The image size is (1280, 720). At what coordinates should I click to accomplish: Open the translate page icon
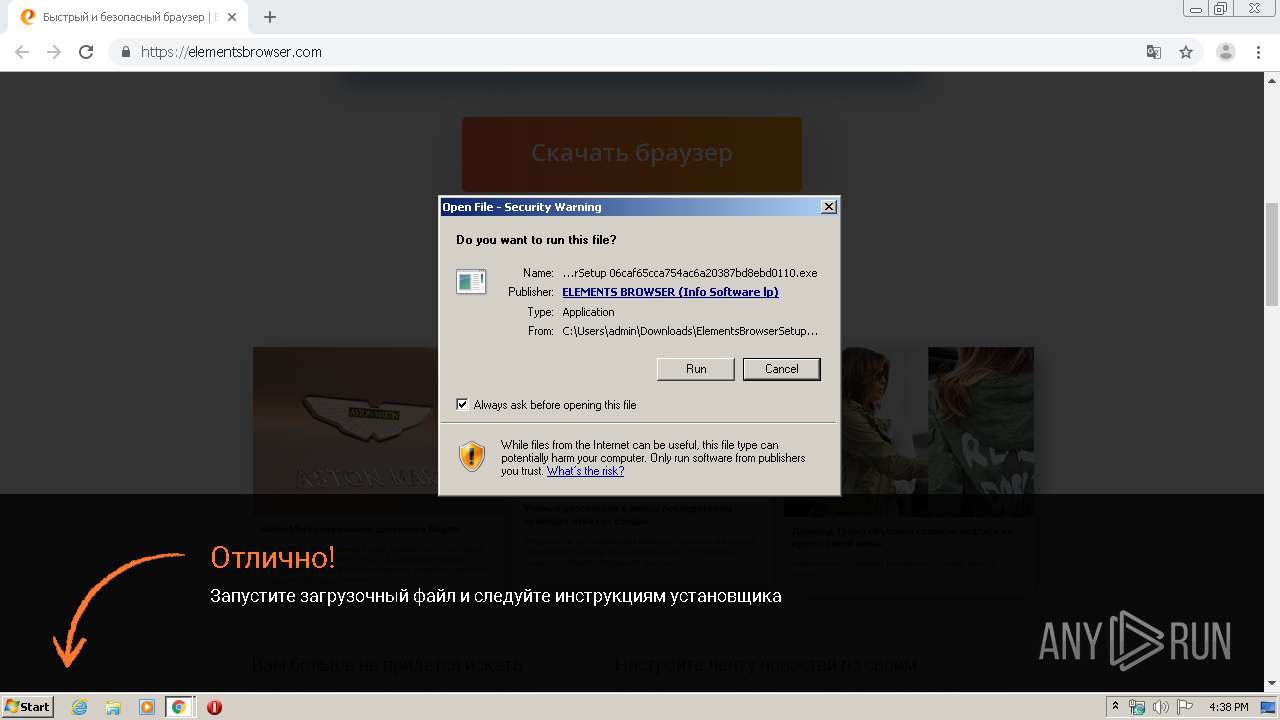pyautogui.click(x=1154, y=52)
